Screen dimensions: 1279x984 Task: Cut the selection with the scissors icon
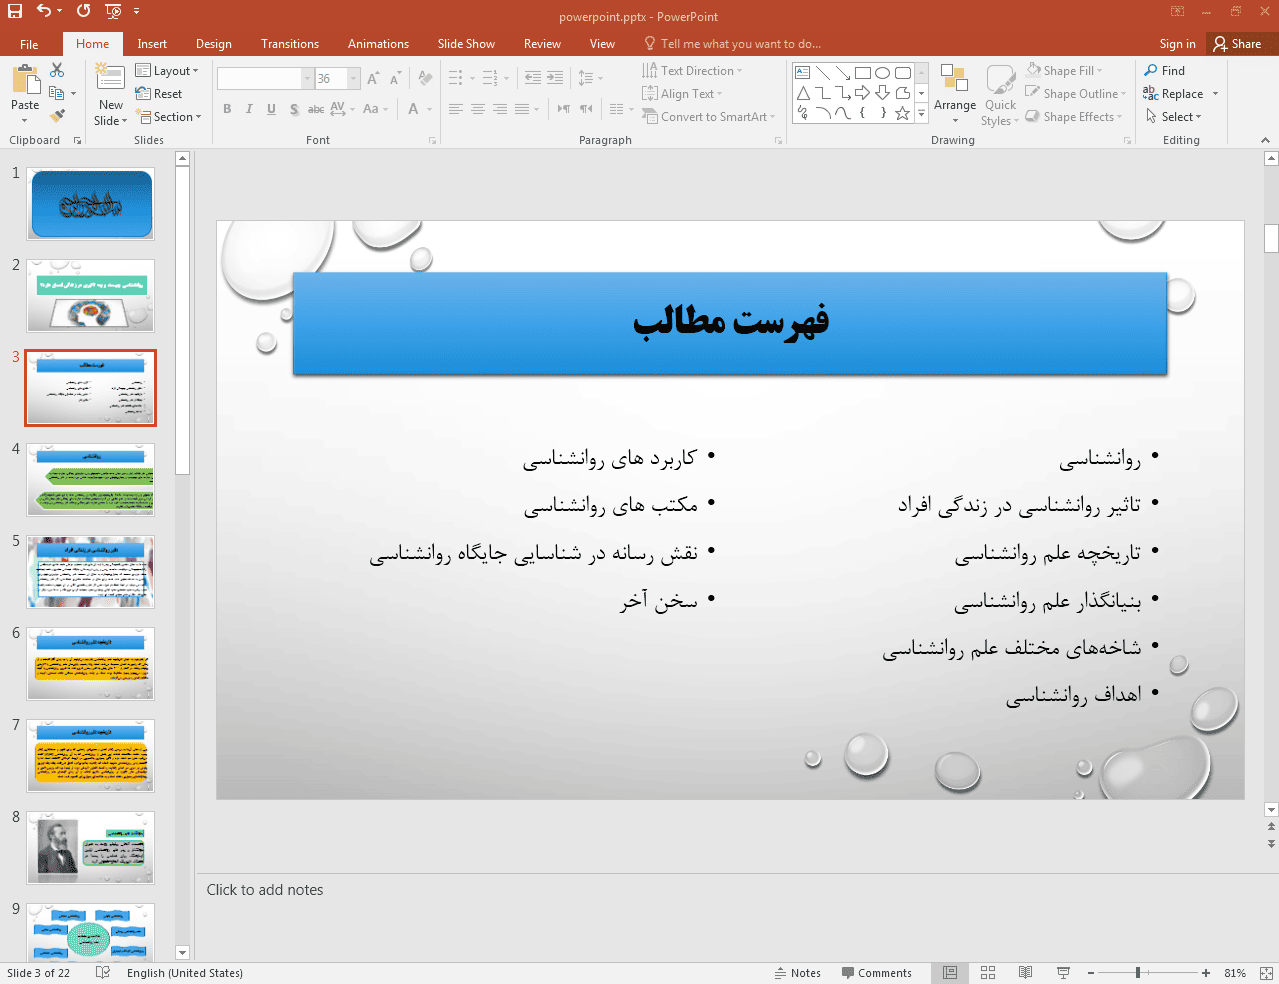point(57,70)
